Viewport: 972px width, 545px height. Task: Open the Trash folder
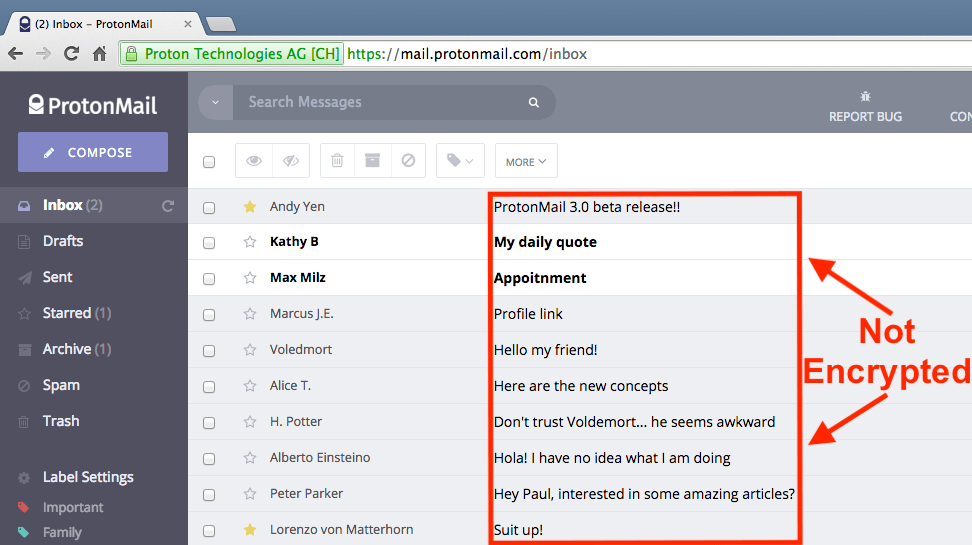coord(61,421)
